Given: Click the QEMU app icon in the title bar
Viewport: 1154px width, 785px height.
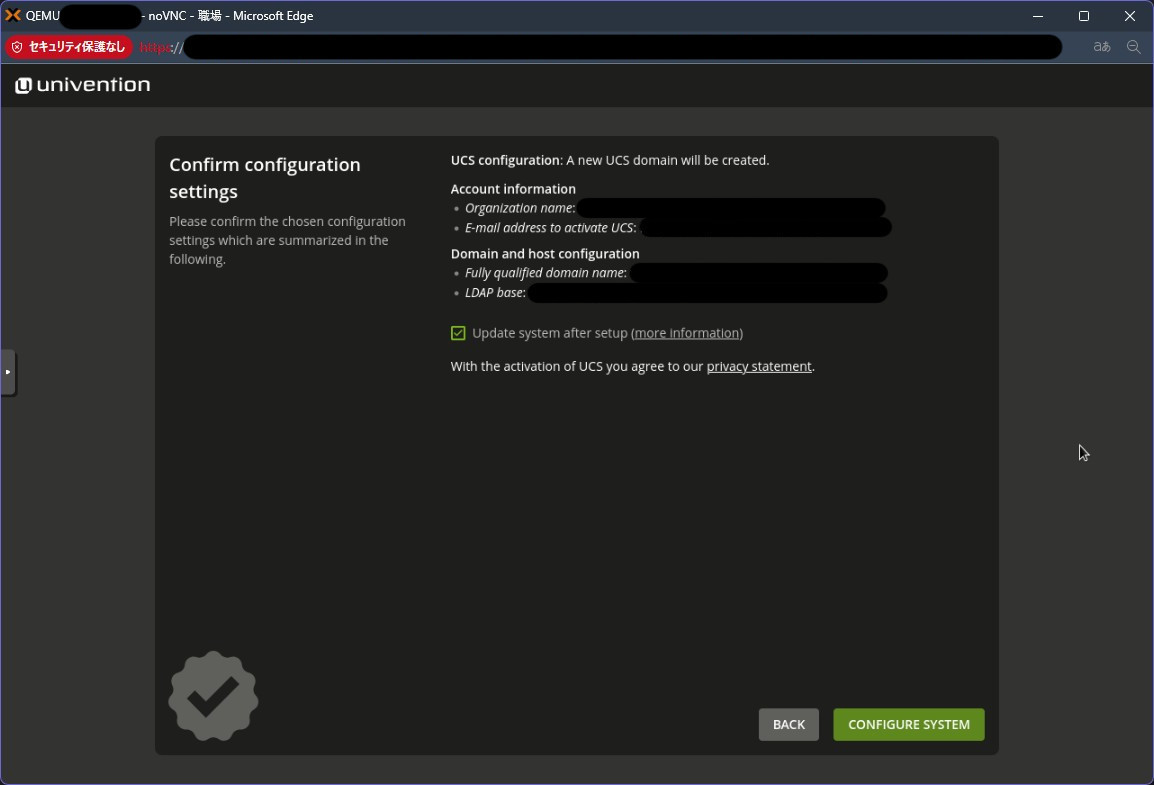Looking at the screenshot, I should (x=13, y=15).
